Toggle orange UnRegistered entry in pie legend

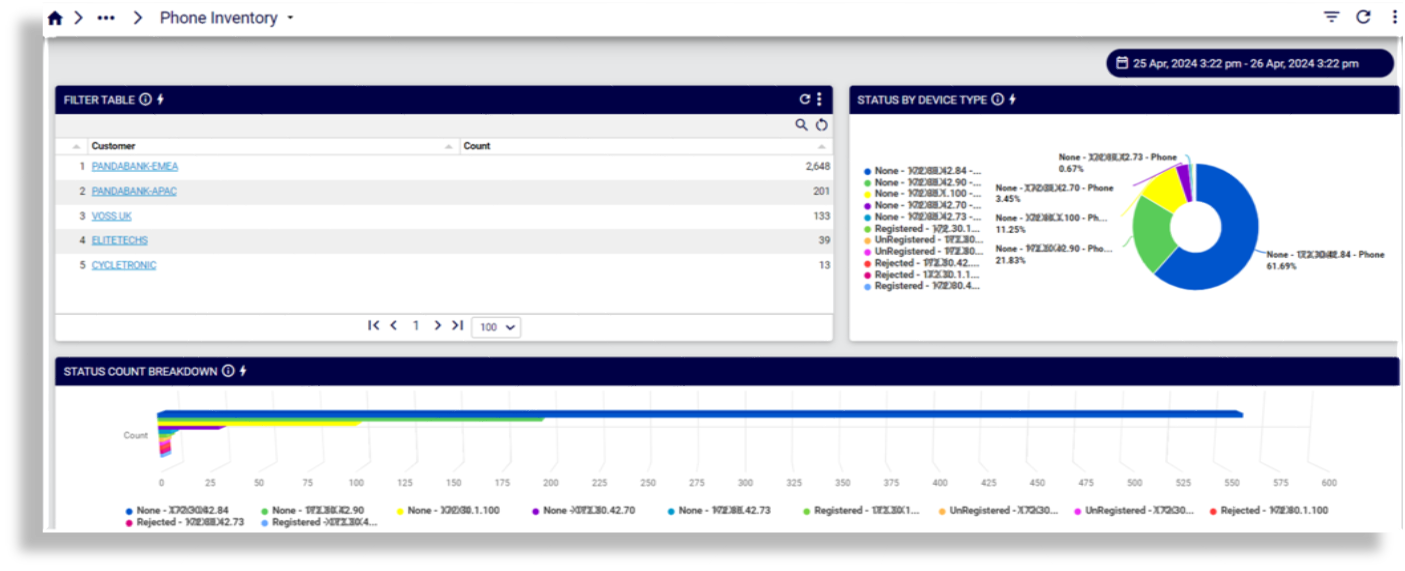[922, 240]
